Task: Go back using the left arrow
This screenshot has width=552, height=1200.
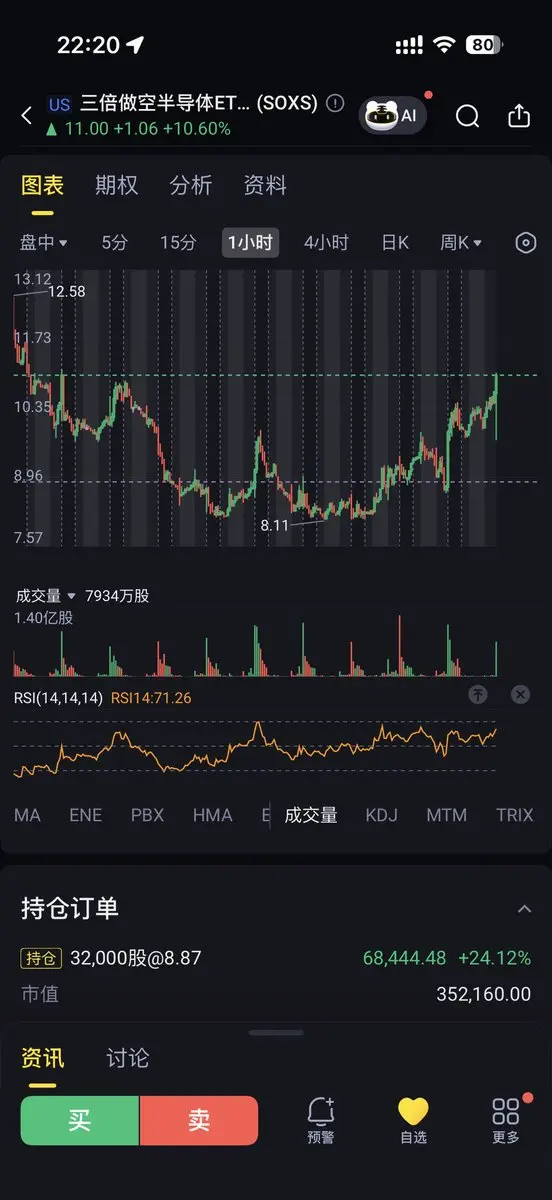Action: 27,116
